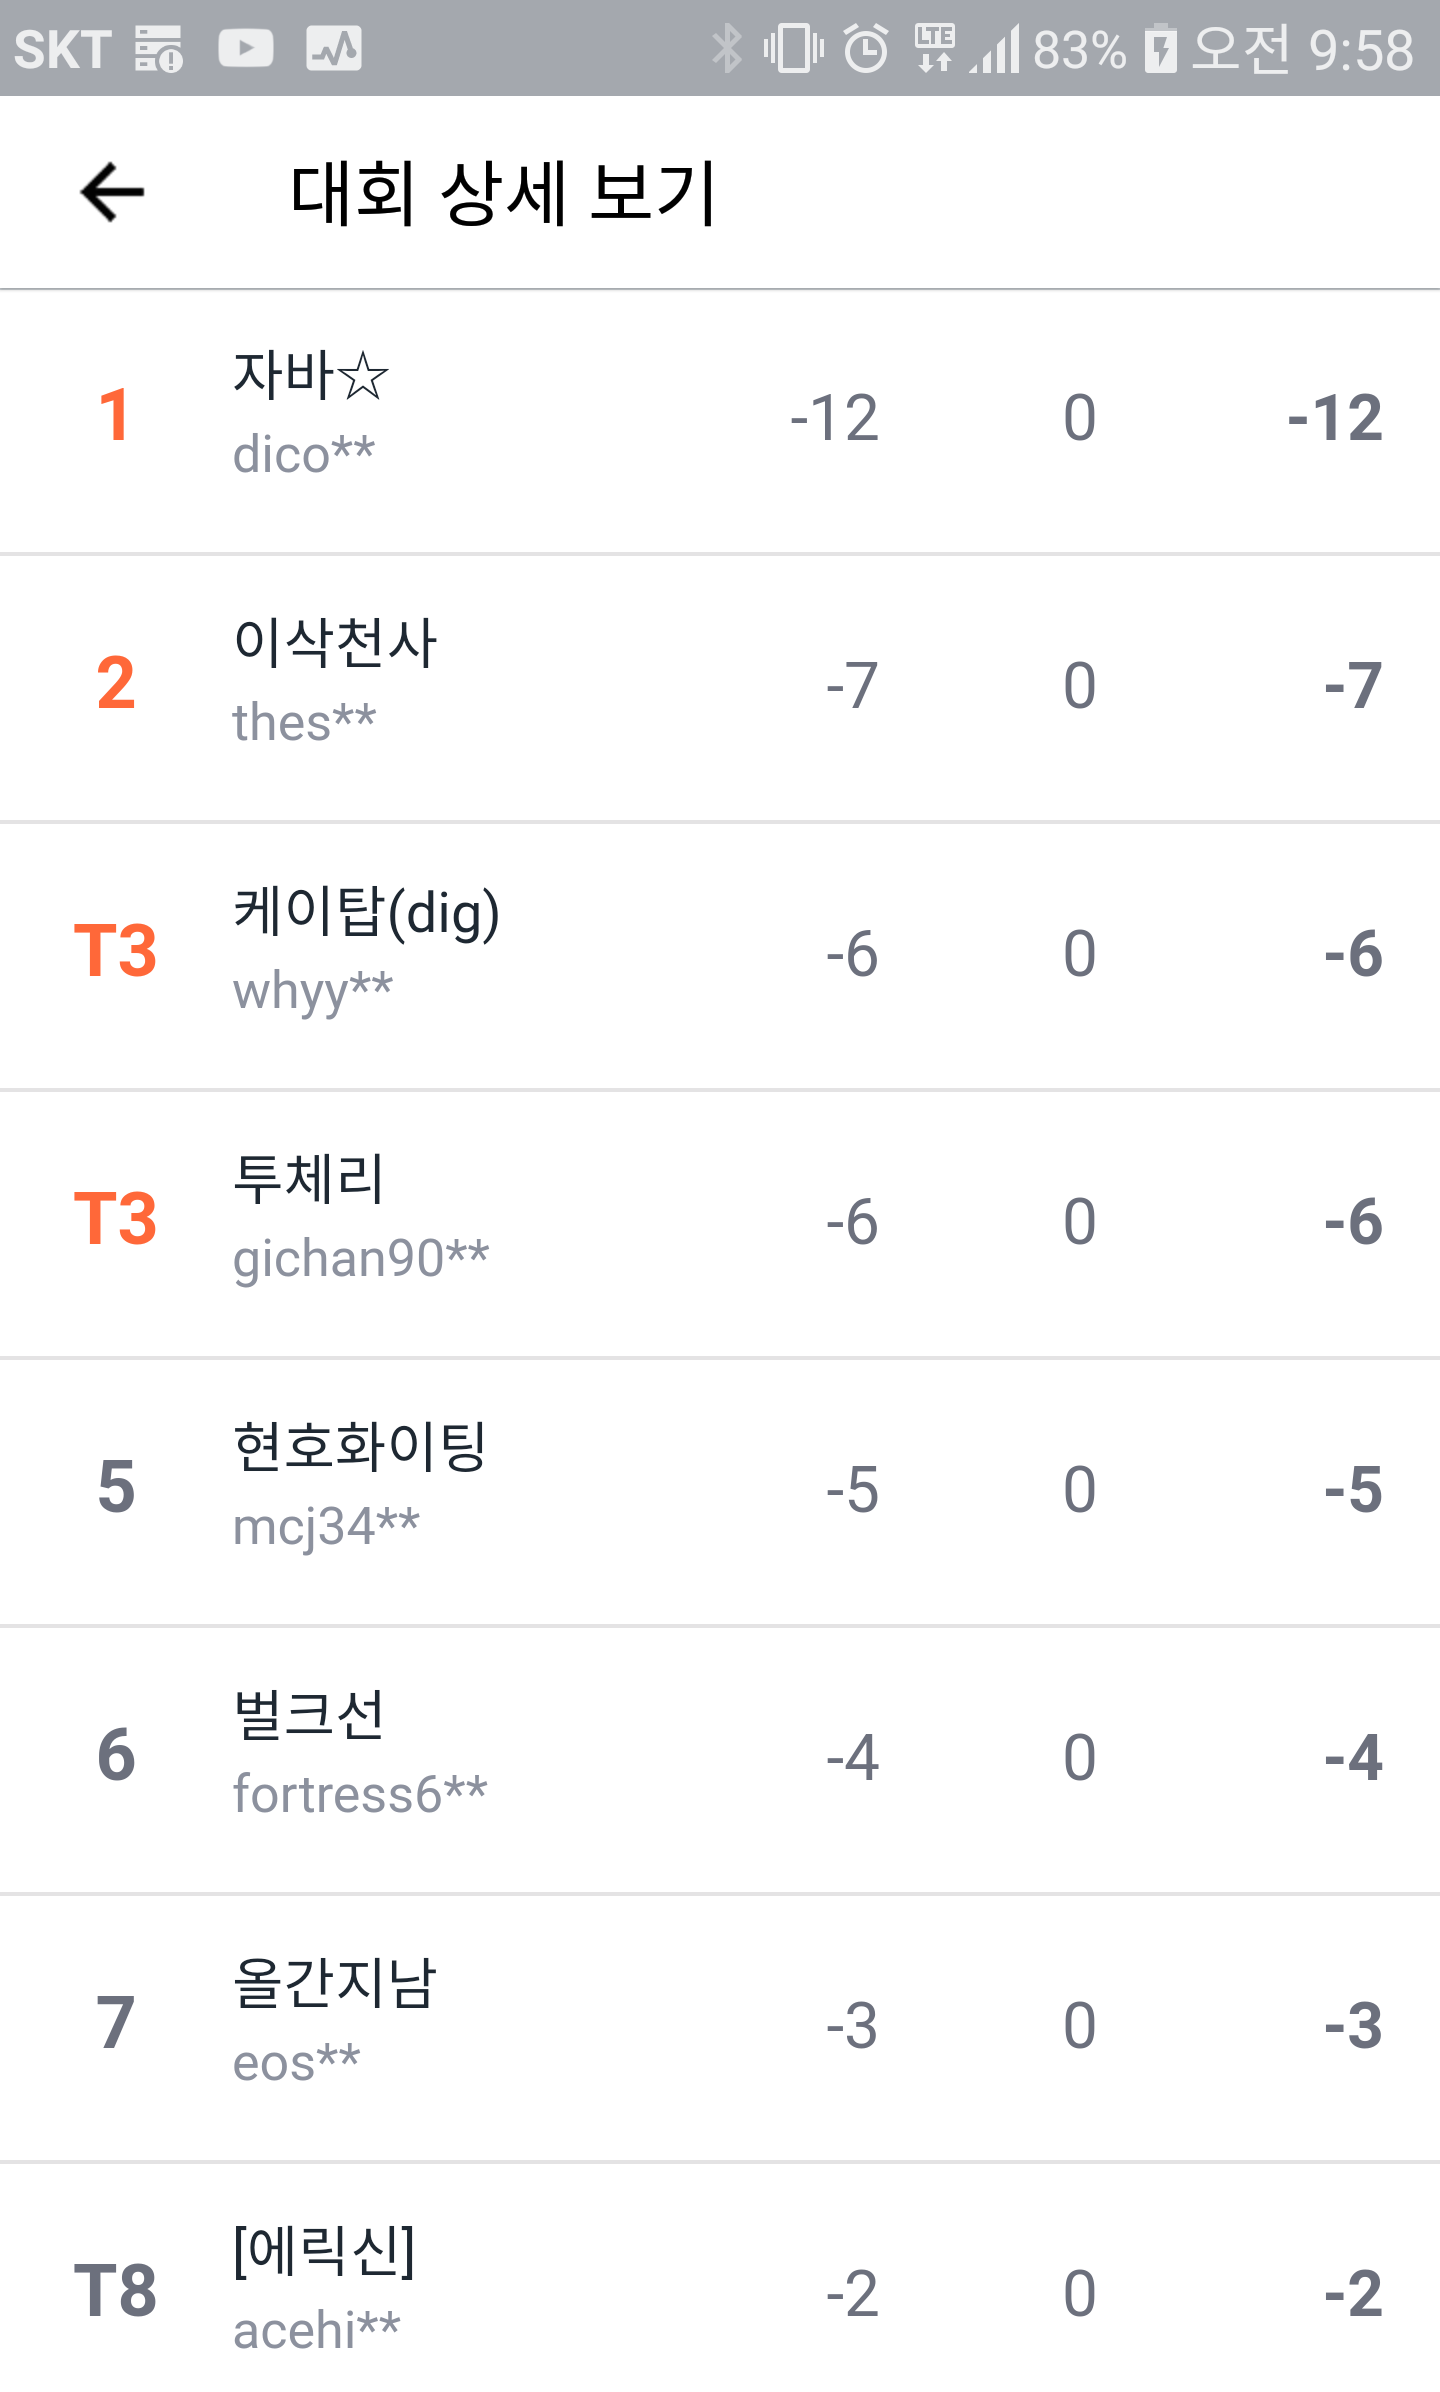Tap the 오전 9:58 clock

coord(1303,49)
